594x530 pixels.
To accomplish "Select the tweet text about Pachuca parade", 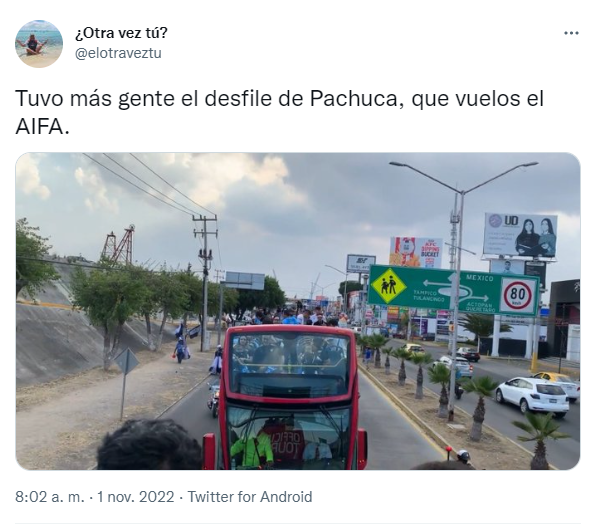I will [x=280, y=113].
